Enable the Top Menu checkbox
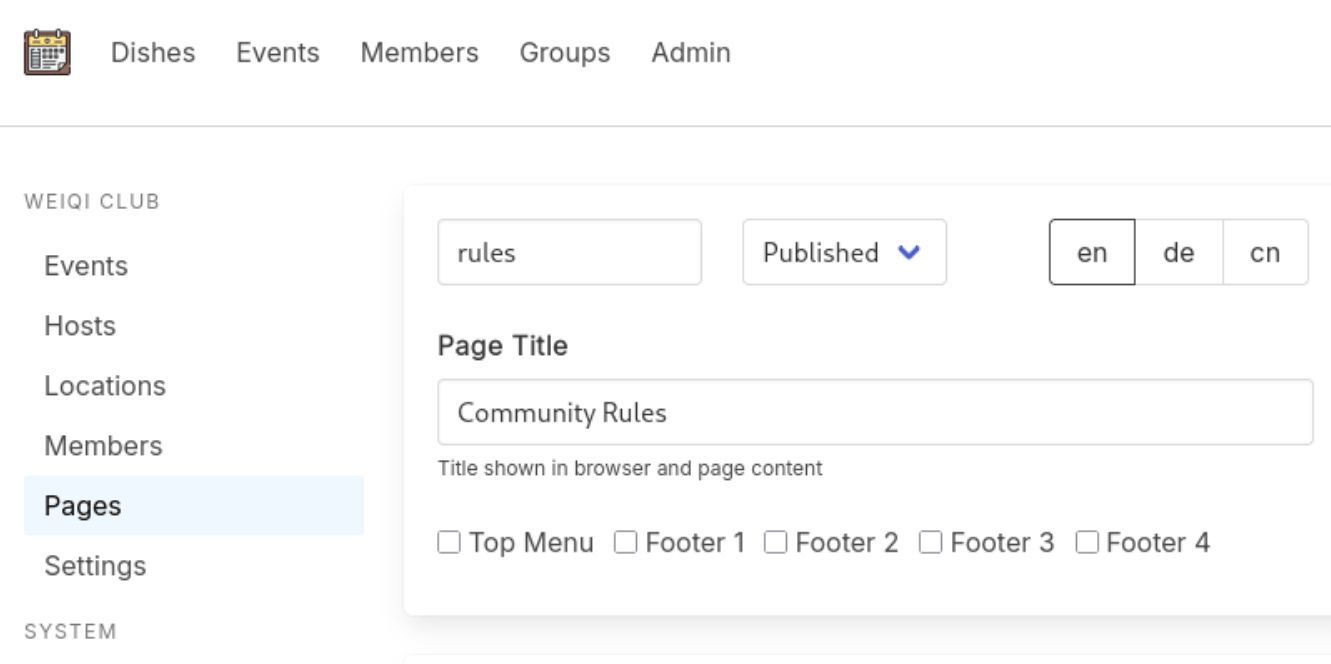The width and height of the screenshot is (1331, 664). click(448, 543)
